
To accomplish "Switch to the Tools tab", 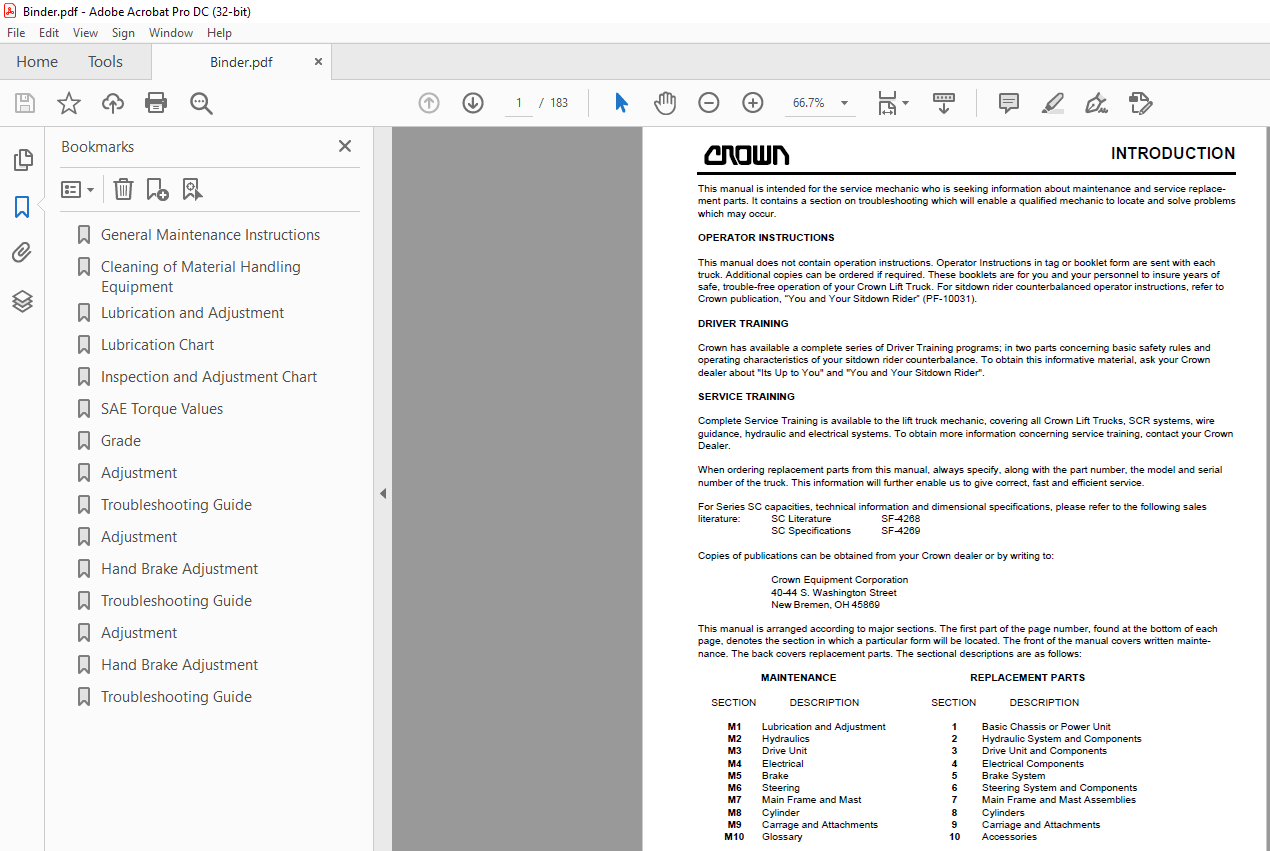I will click(105, 62).
